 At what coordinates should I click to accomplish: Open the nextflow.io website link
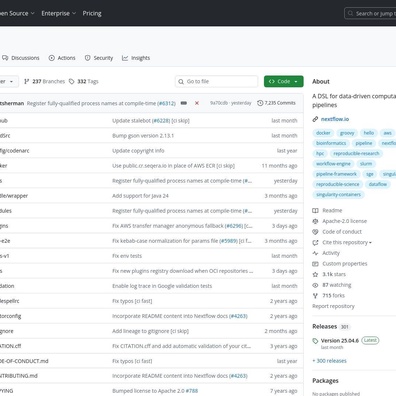coord(335,119)
